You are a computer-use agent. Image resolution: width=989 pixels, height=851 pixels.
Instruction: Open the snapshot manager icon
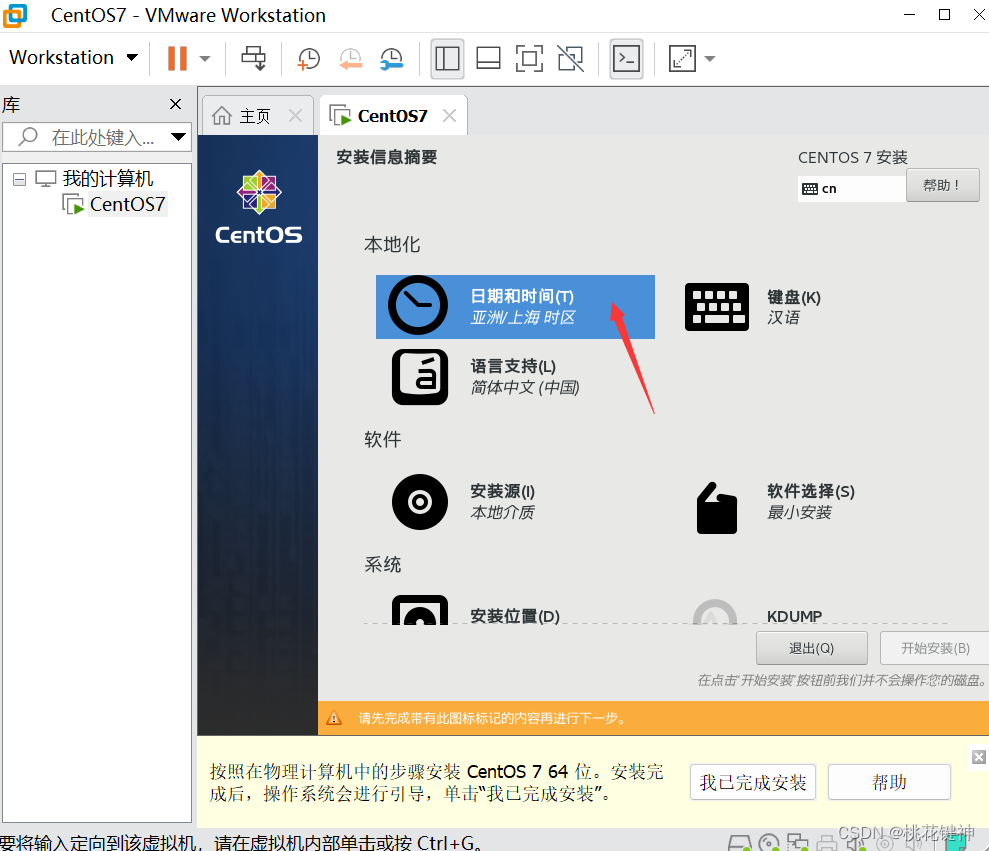point(392,59)
